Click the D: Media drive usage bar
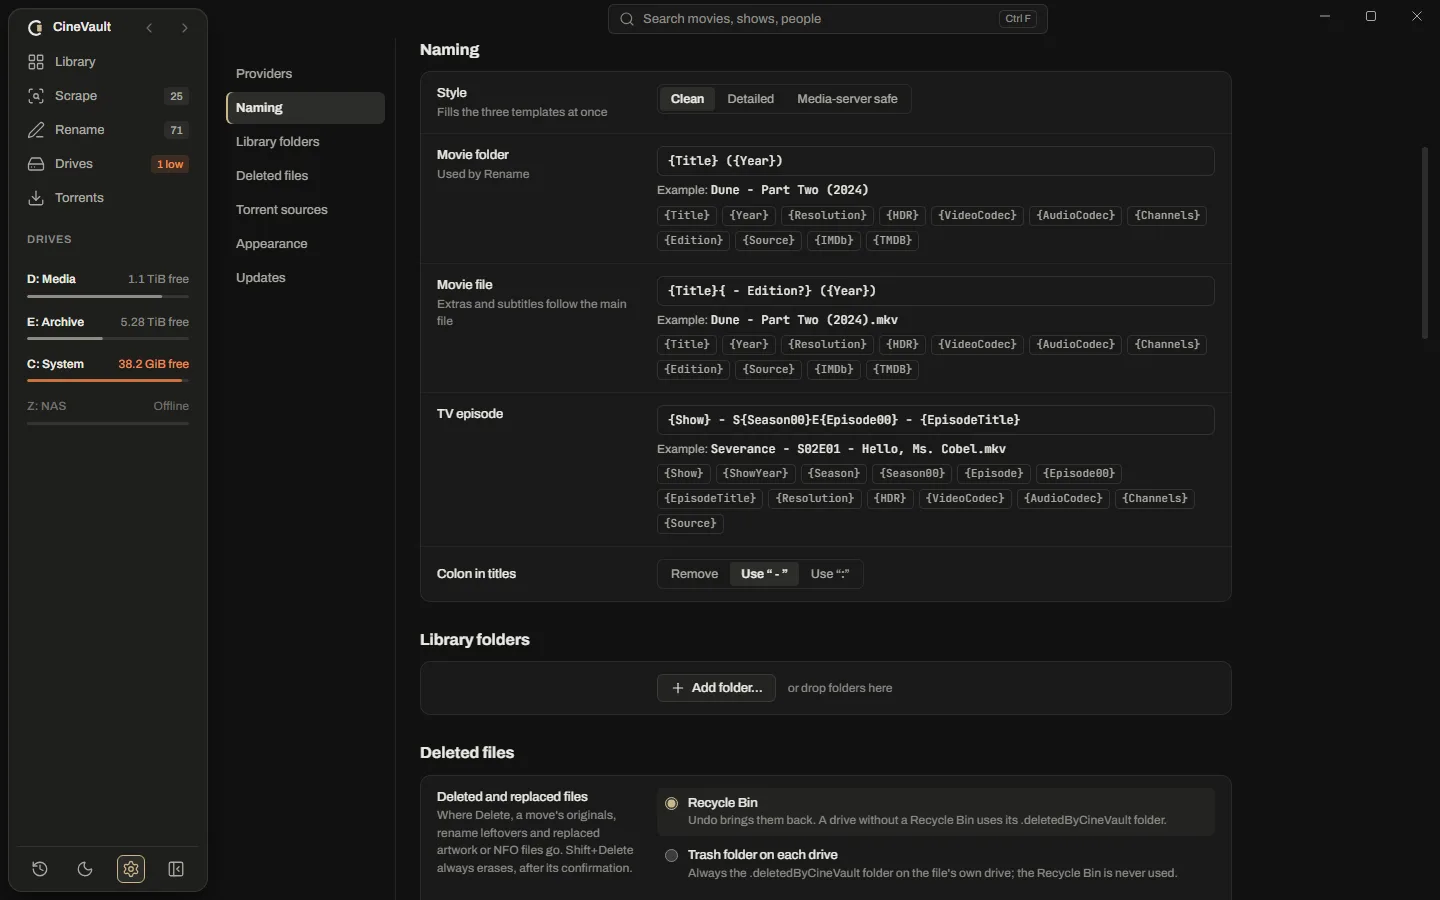Image resolution: width=1440 pixels, height=900 pixels. pyautogui.click(x=108, y=297)
